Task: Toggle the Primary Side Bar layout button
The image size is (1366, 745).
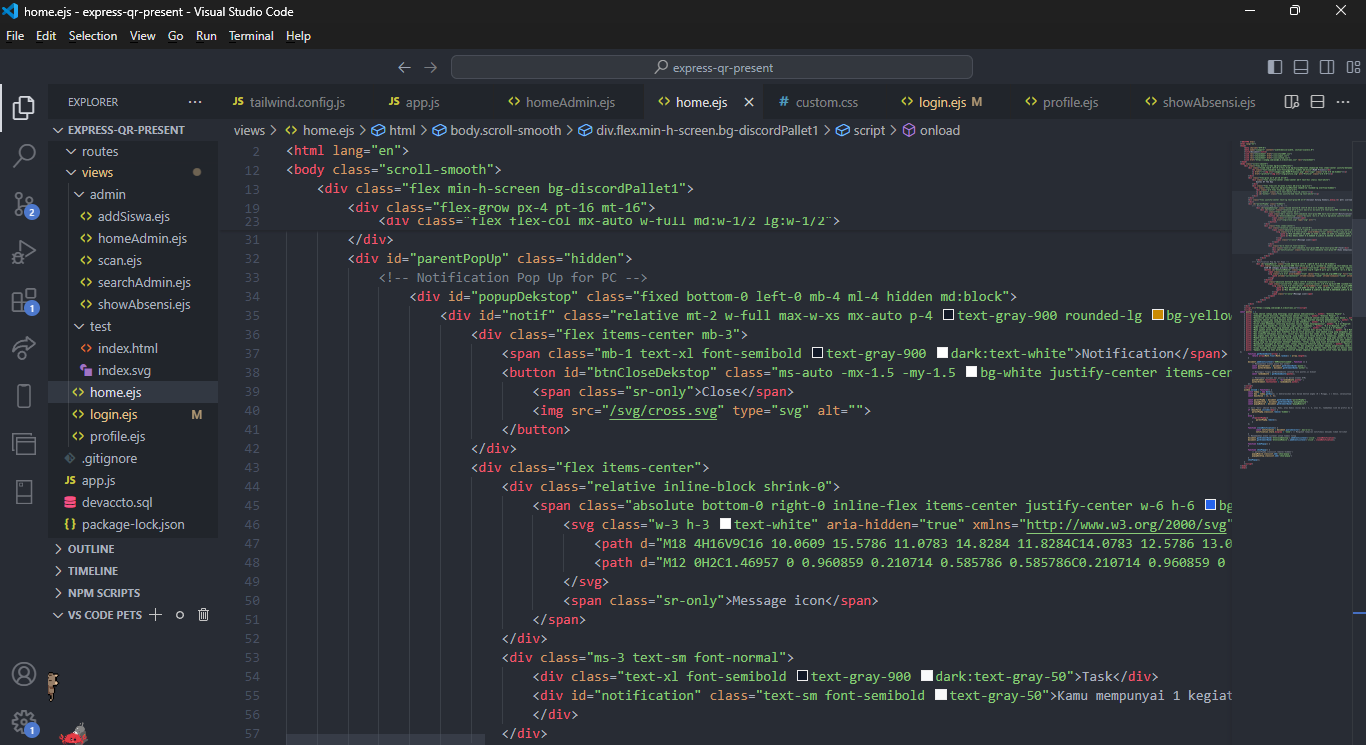Action: pos(1275,67)
